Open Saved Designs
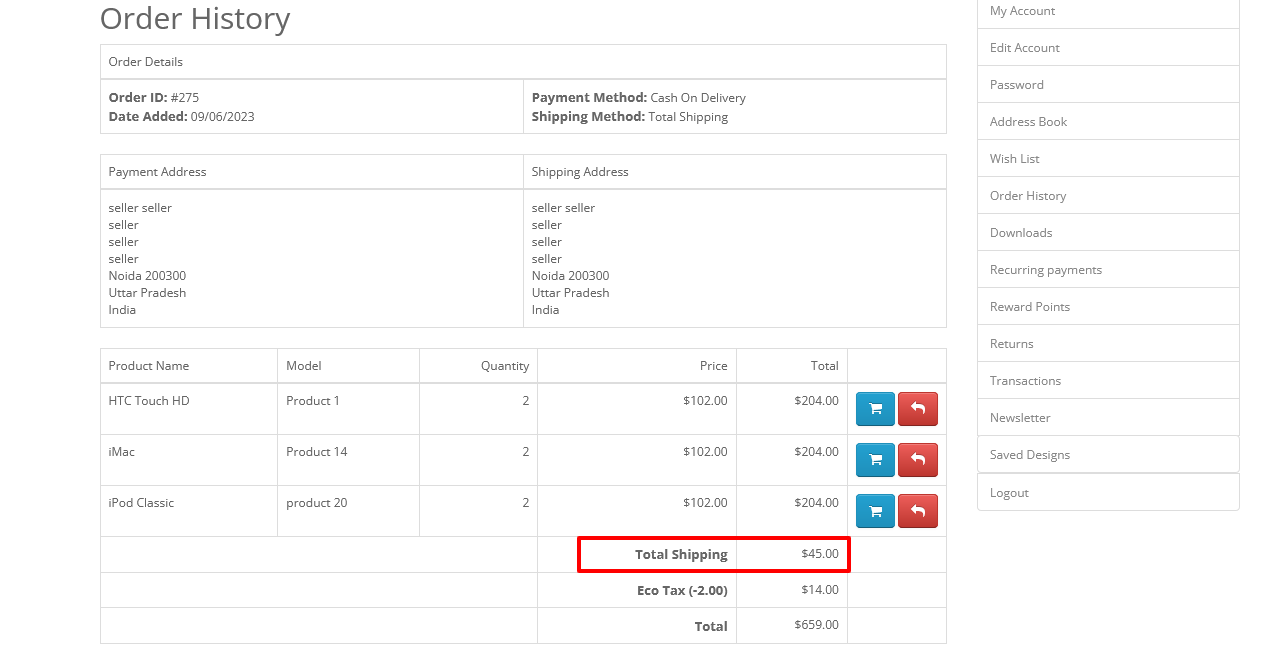 (1108, 455)
